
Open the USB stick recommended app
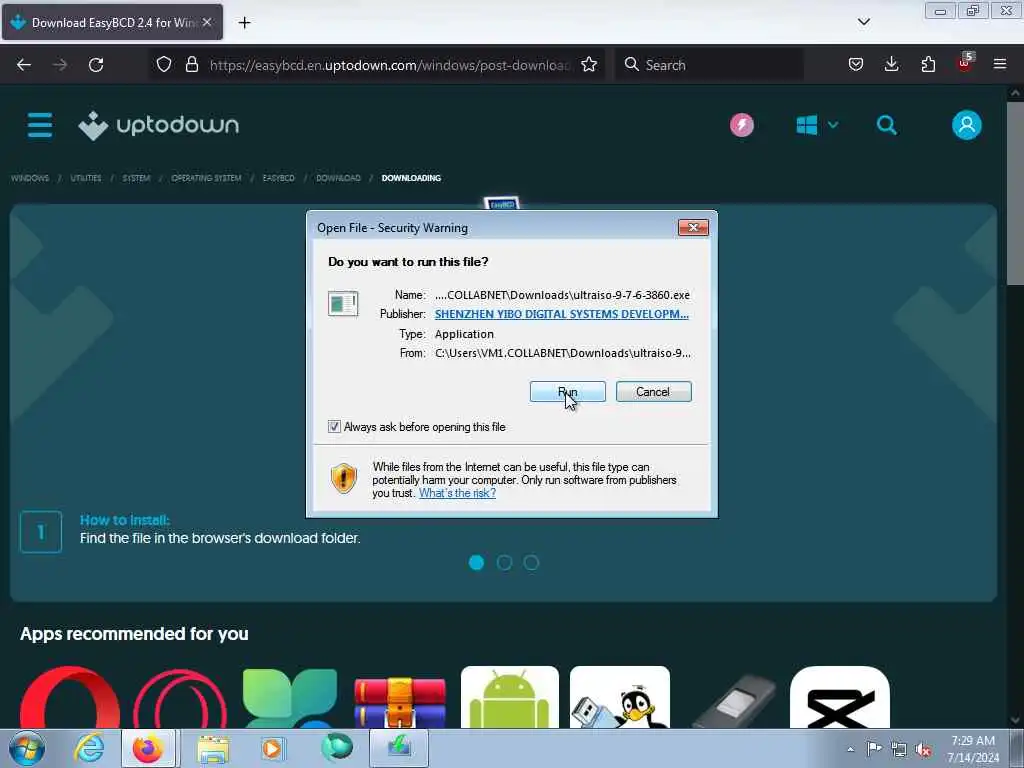735,701
